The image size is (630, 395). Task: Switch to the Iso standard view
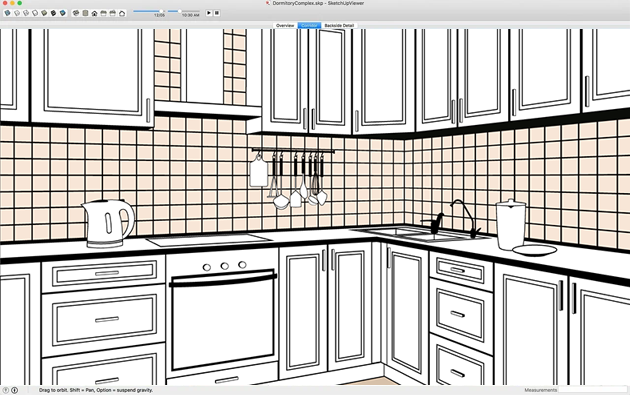(x=76, y=13)
